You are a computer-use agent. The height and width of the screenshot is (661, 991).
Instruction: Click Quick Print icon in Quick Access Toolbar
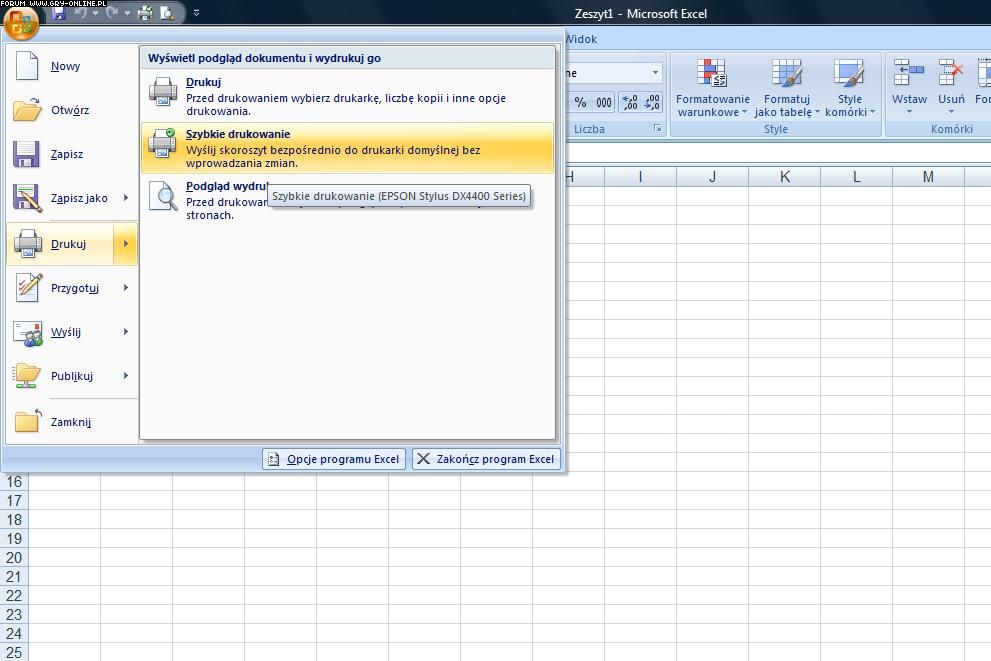click(145, 13)
